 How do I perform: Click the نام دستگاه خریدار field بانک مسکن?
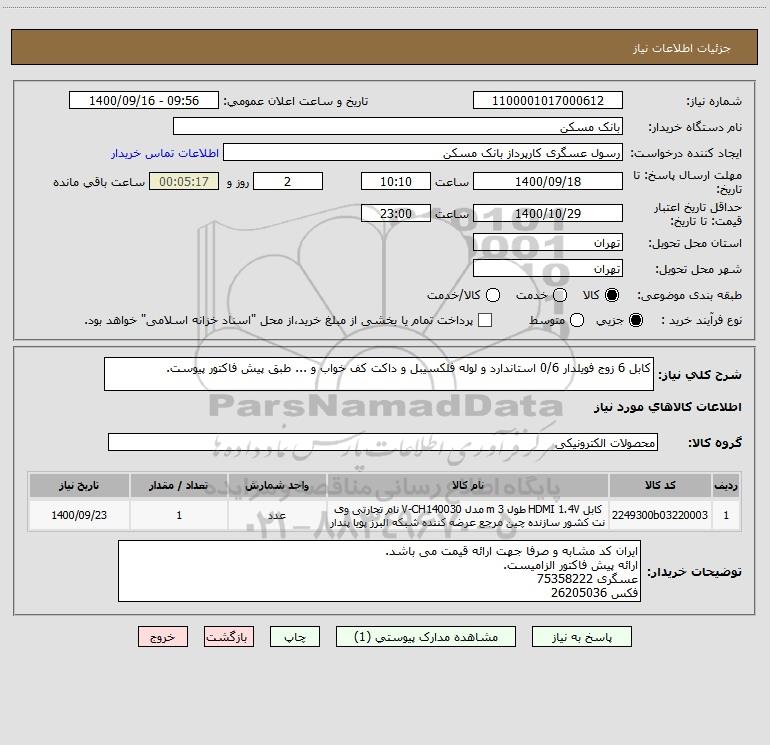point(398,127)
